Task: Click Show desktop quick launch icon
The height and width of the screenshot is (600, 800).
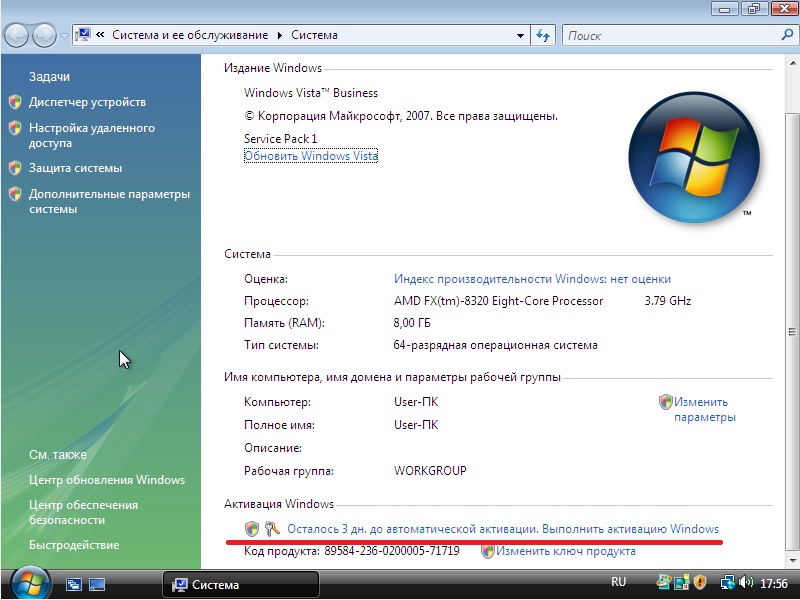Action: tap(97, 584)
